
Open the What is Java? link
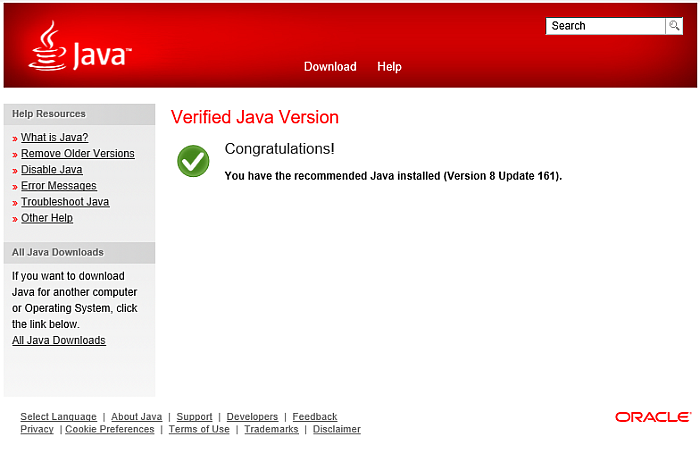click(54, 137)
